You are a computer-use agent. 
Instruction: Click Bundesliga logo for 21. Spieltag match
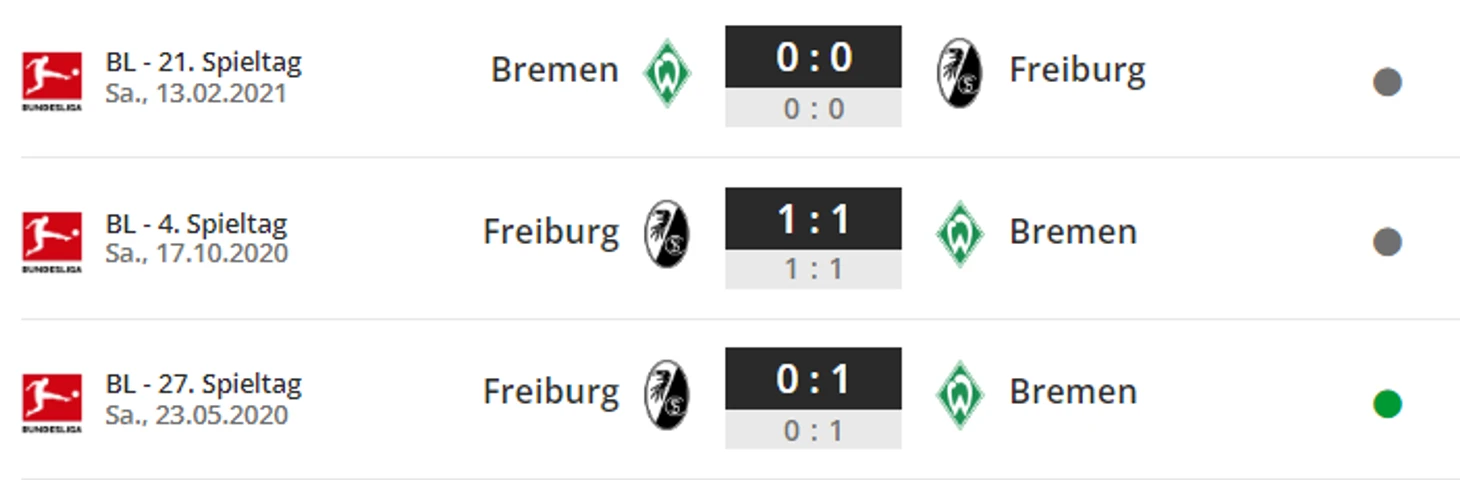[x=52, y=80]
